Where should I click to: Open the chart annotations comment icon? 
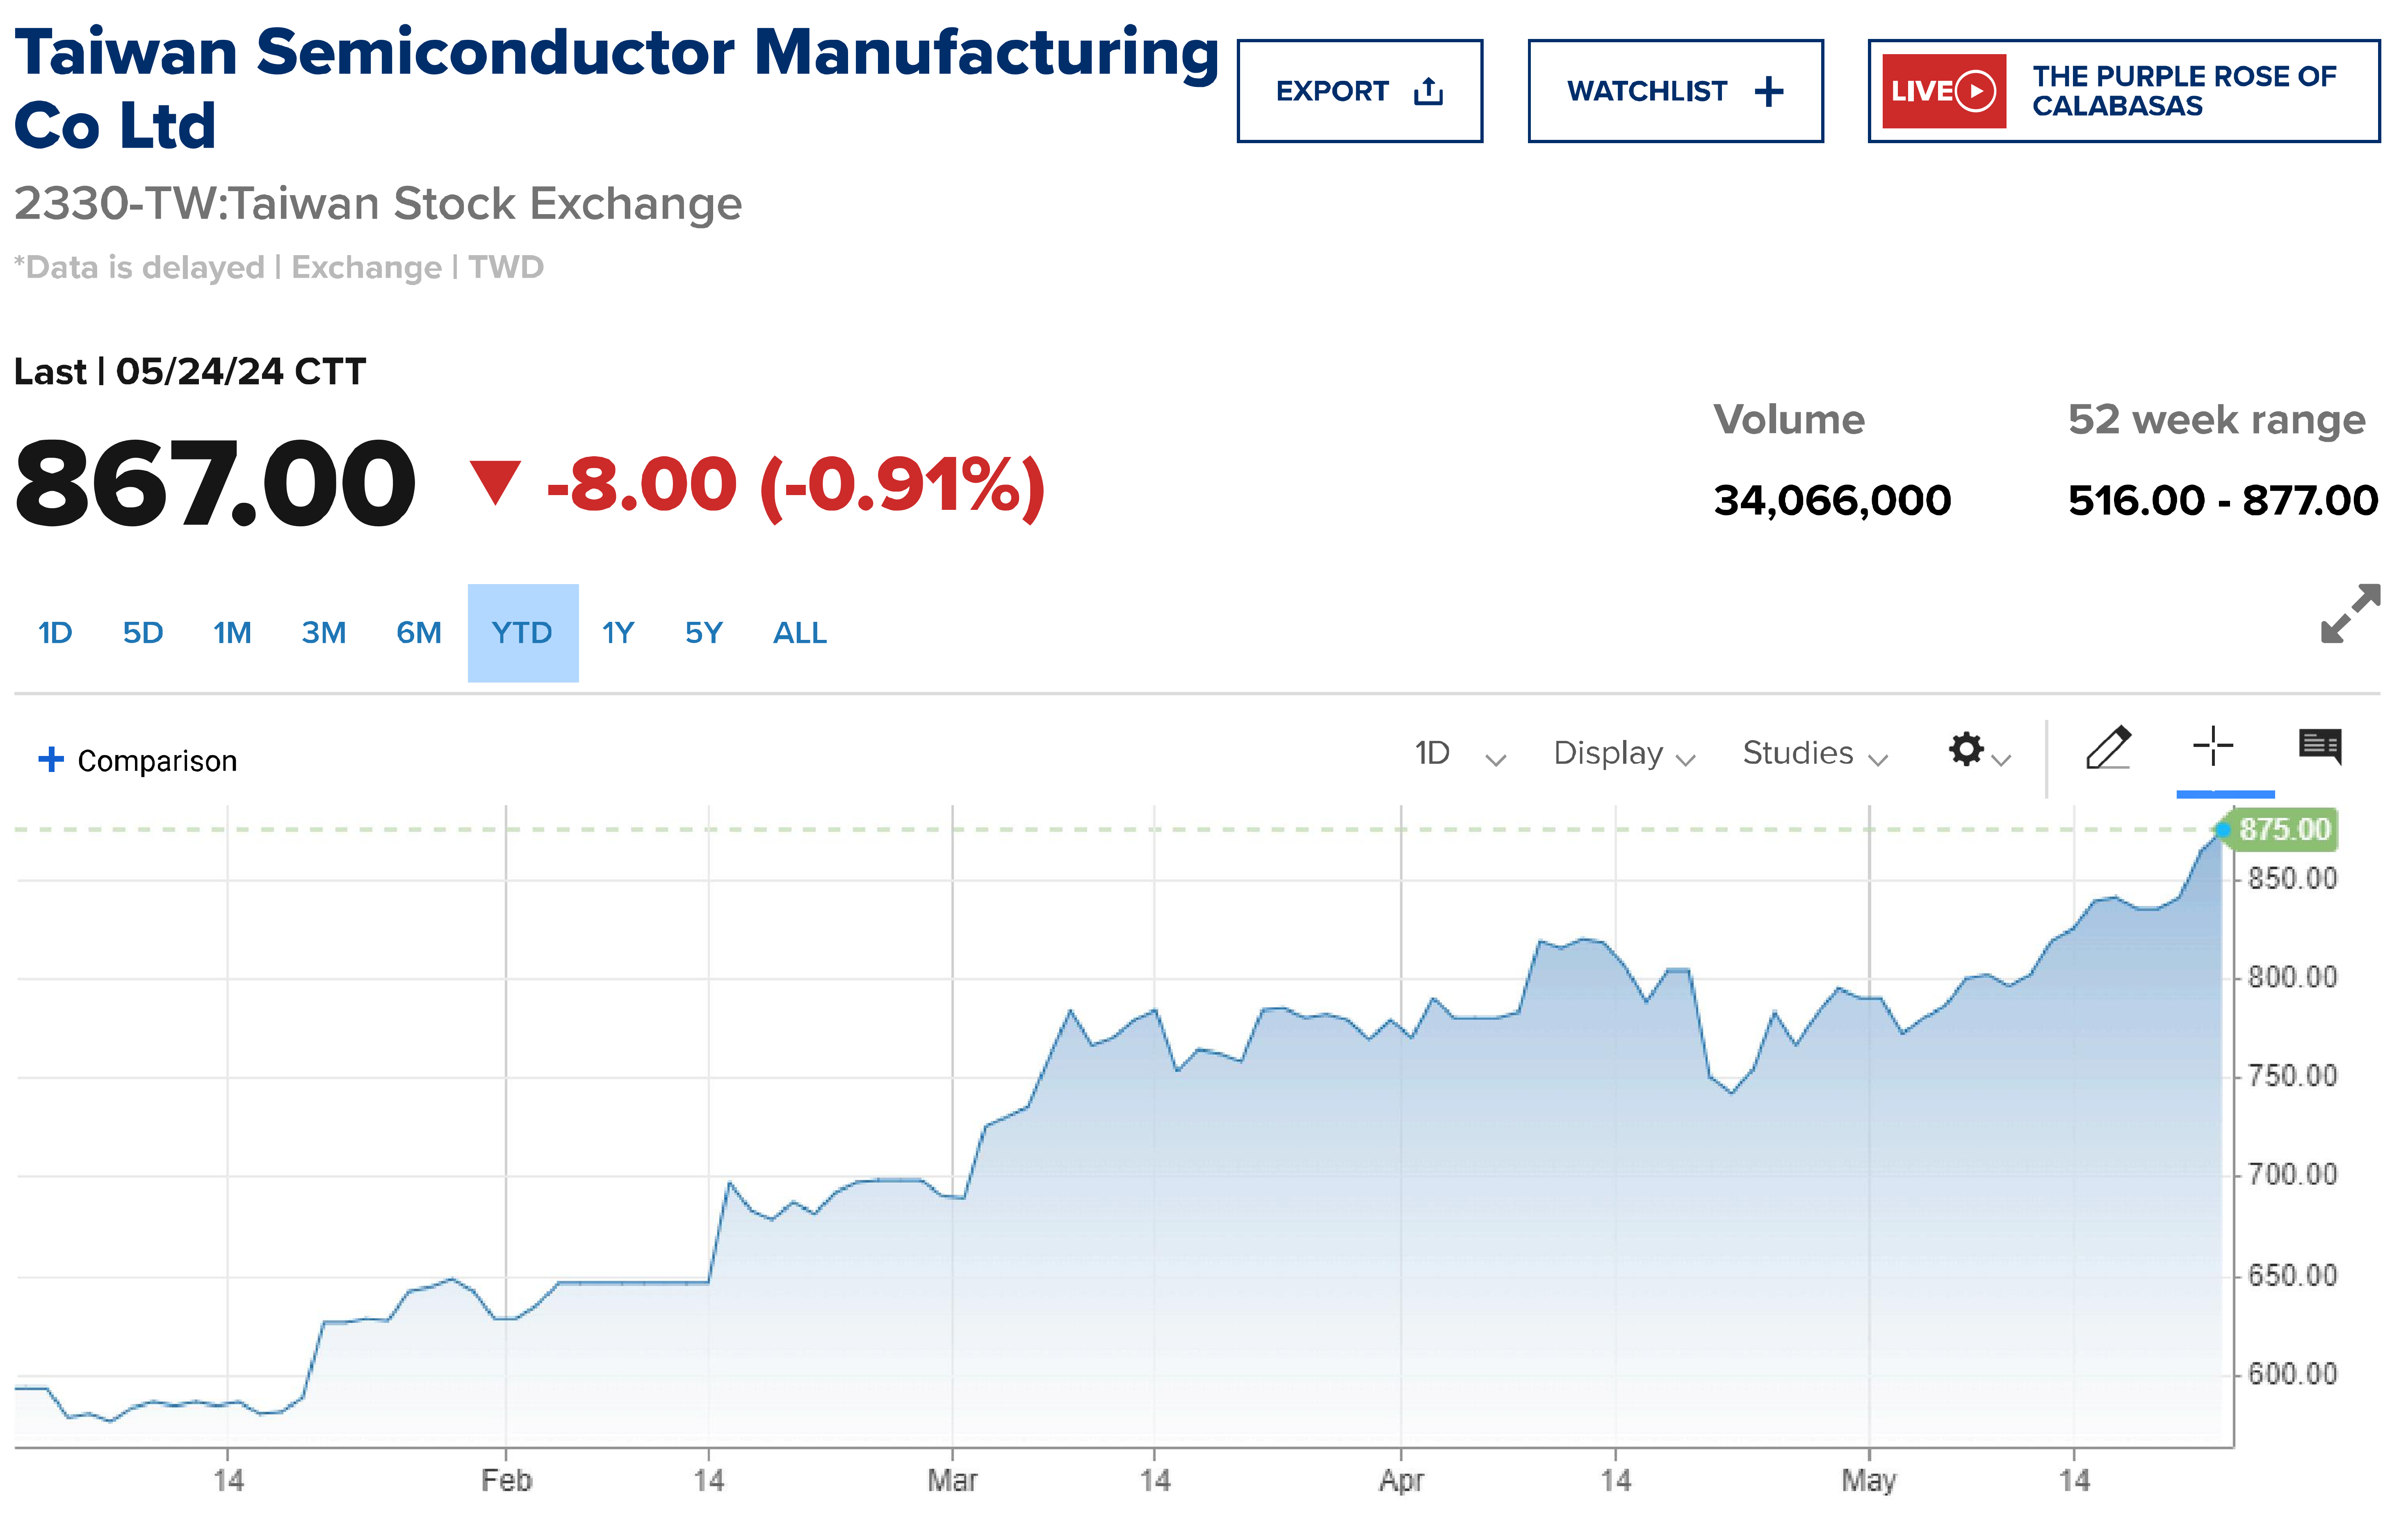[2319, 747]
